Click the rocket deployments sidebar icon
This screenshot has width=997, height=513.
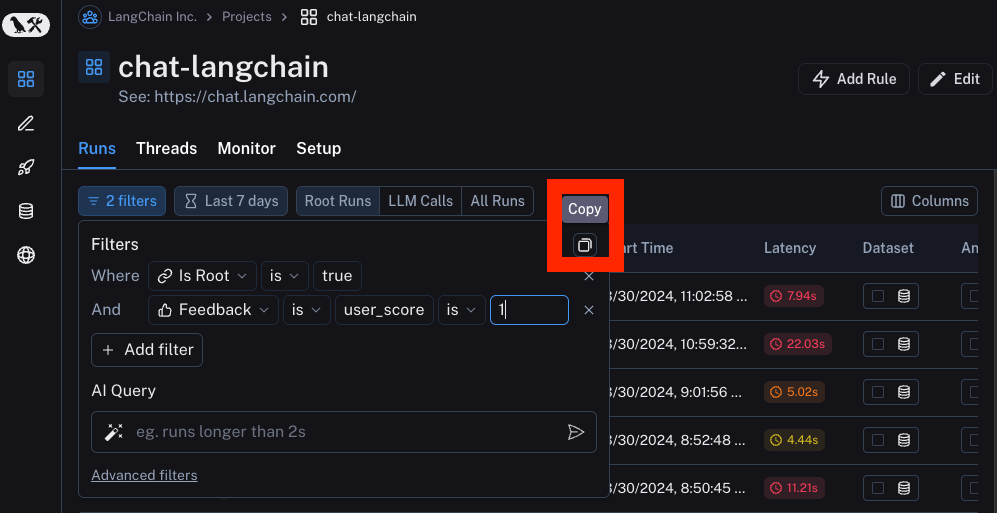point(26,167)
